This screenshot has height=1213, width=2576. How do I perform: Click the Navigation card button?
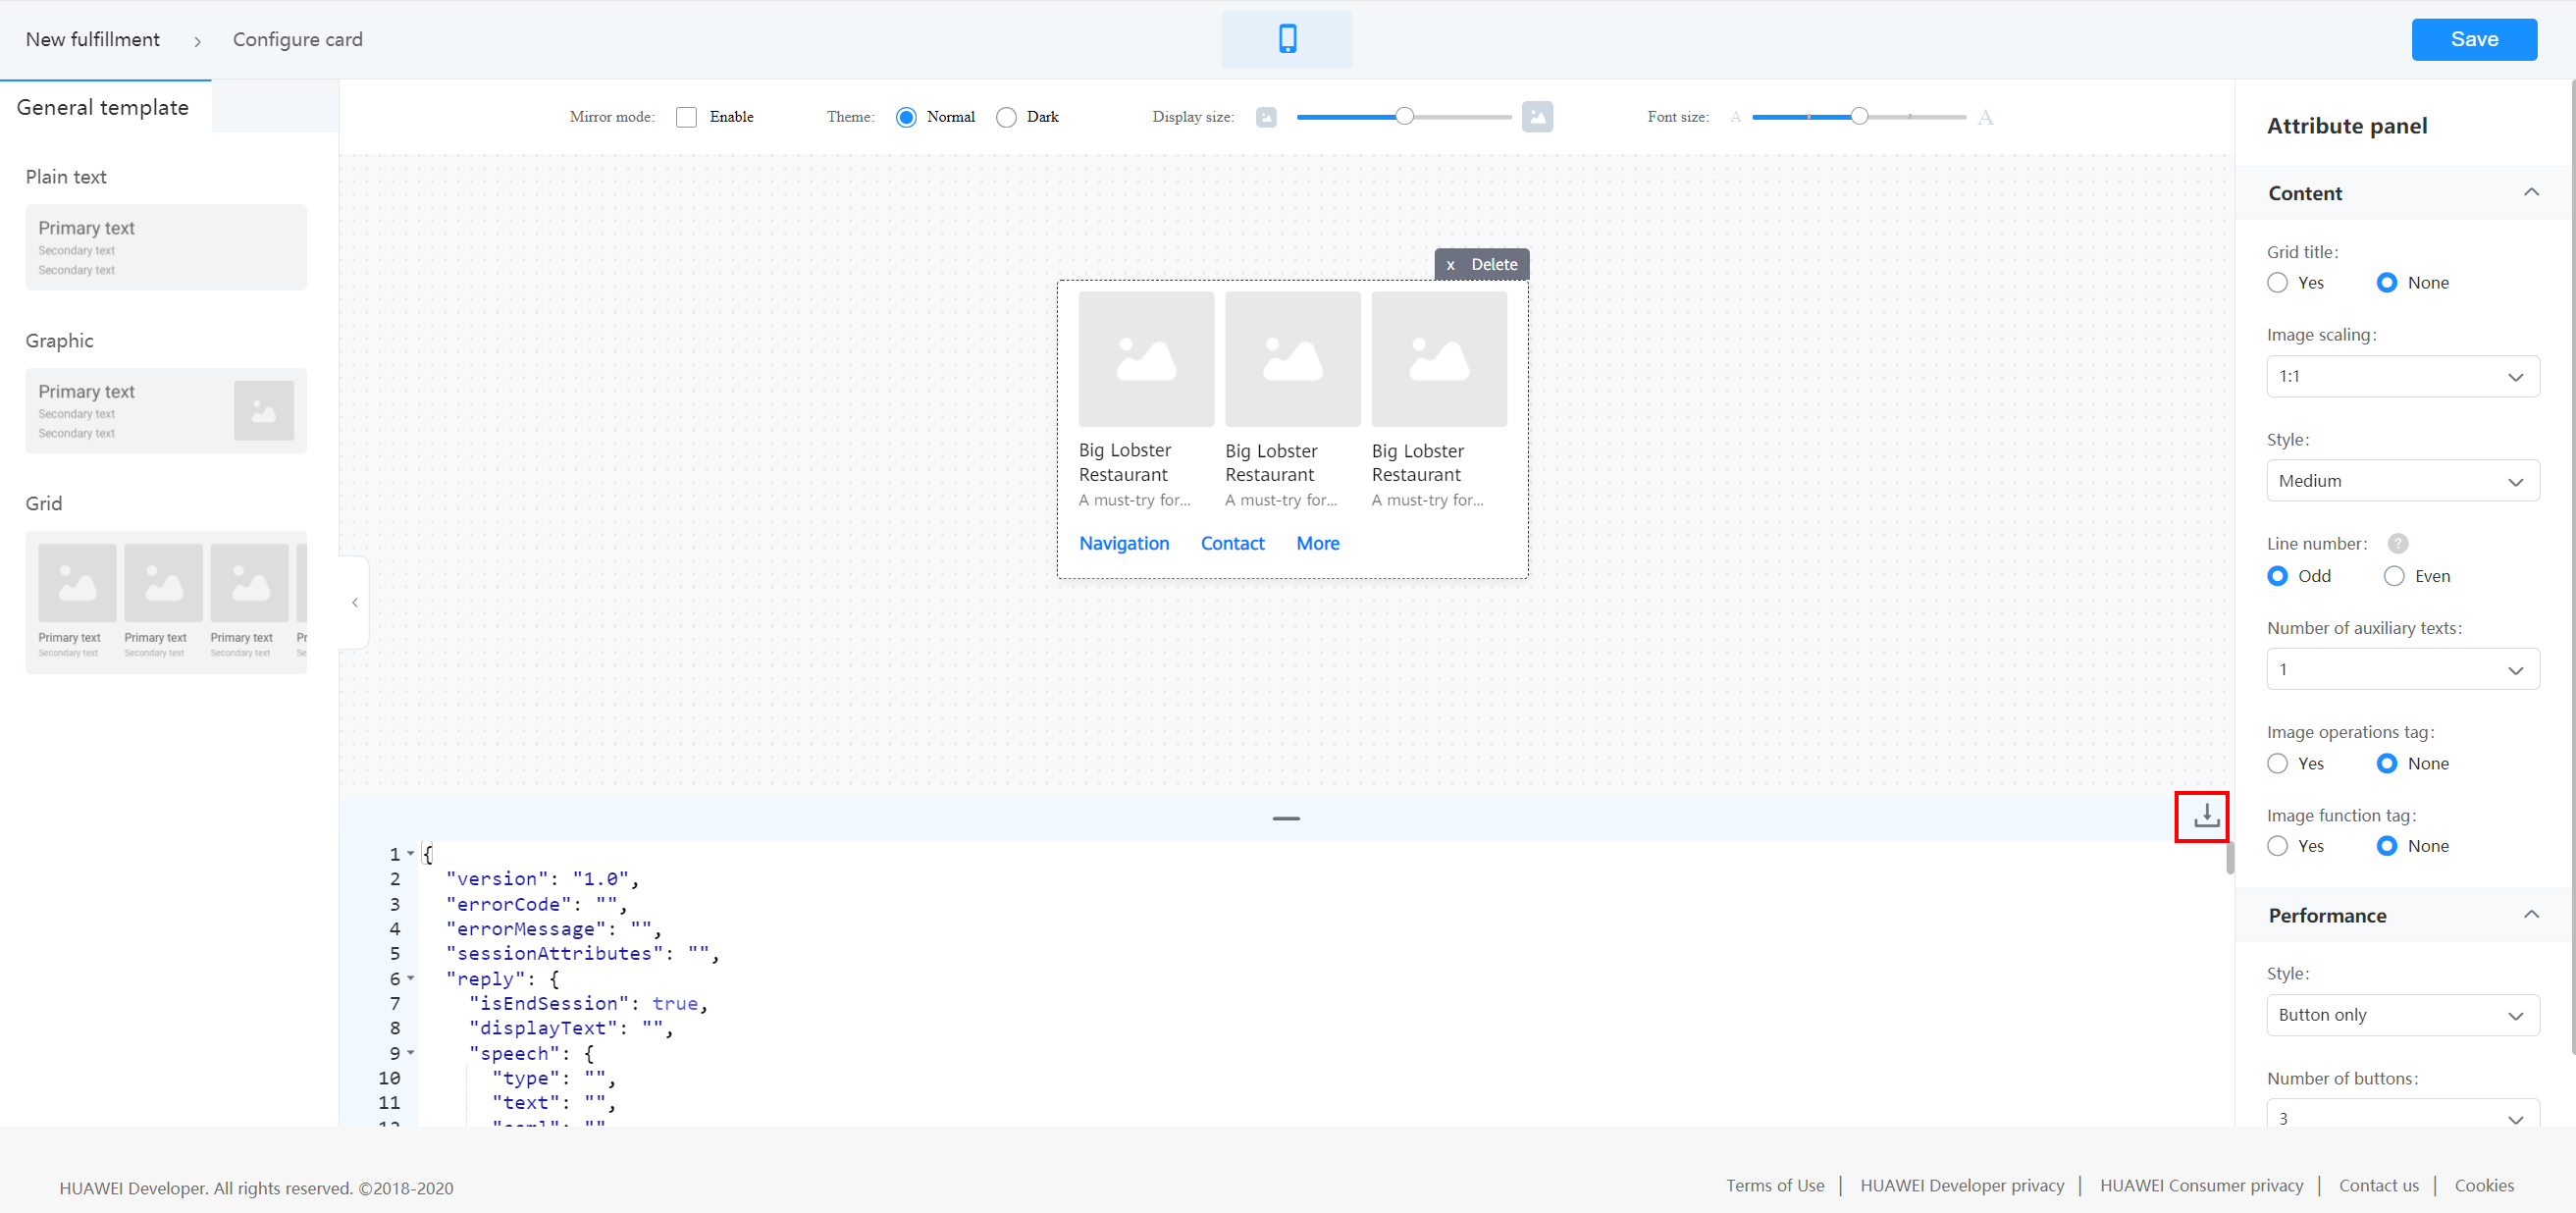(x=1124, y=543)
